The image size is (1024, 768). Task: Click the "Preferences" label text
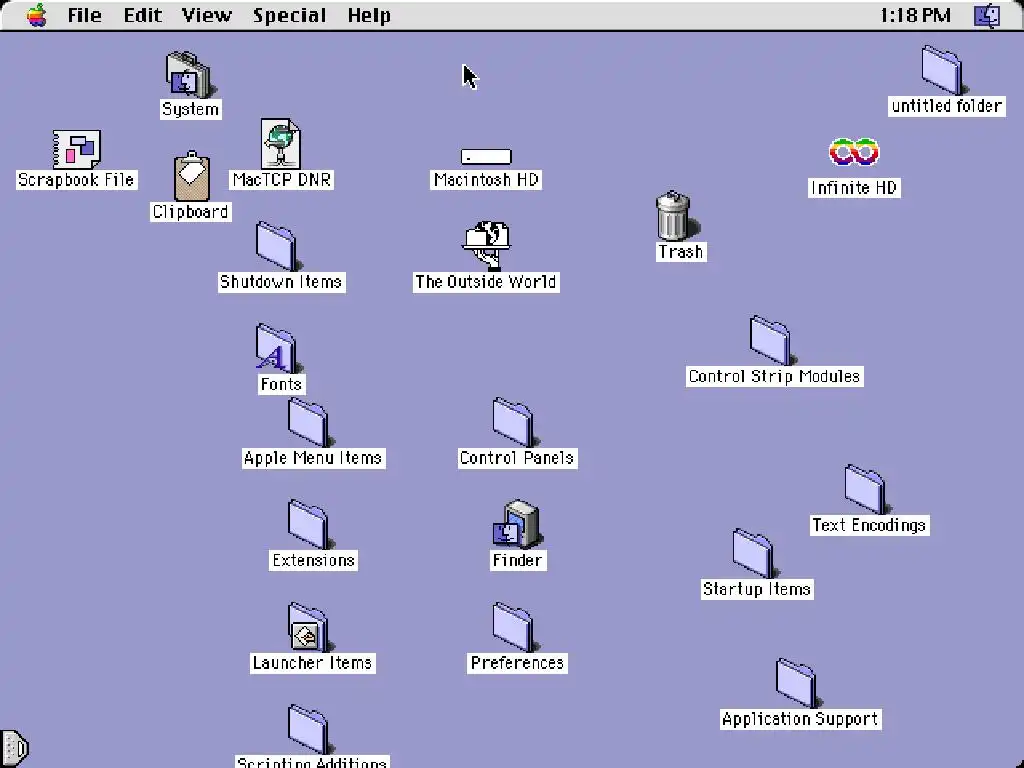[517, 663]
